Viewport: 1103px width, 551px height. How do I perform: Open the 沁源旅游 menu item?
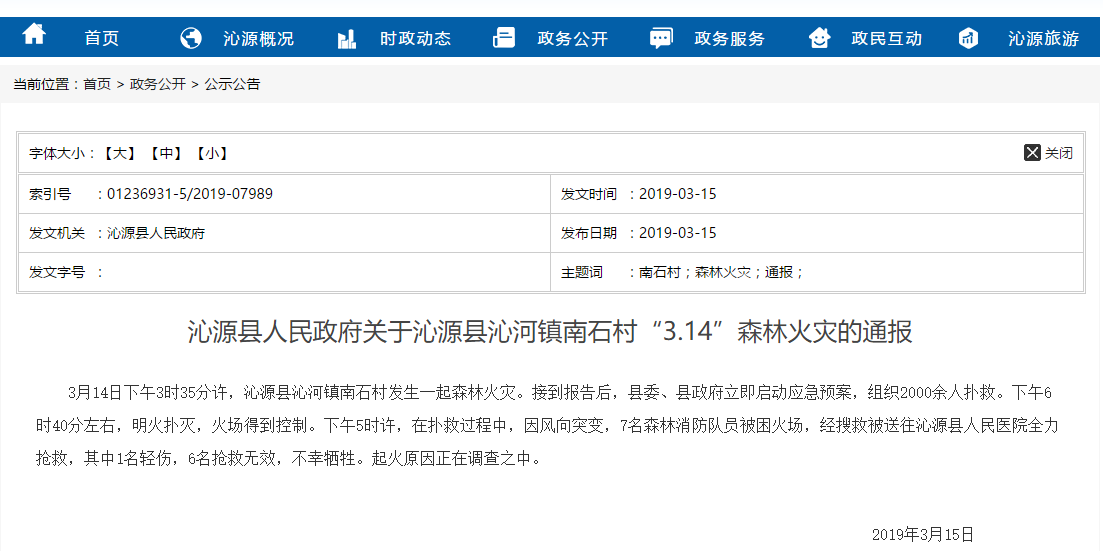(x=1043, y=39)
